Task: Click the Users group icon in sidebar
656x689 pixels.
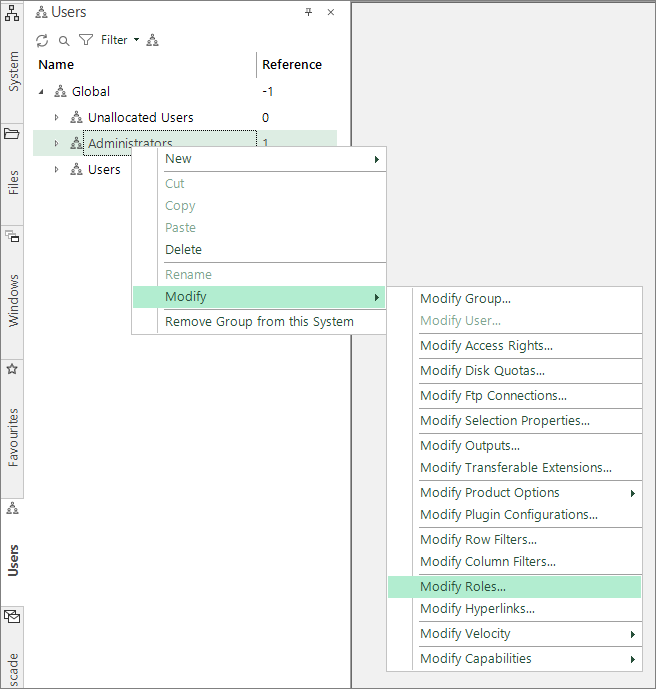Action: [x=12, y=508]
